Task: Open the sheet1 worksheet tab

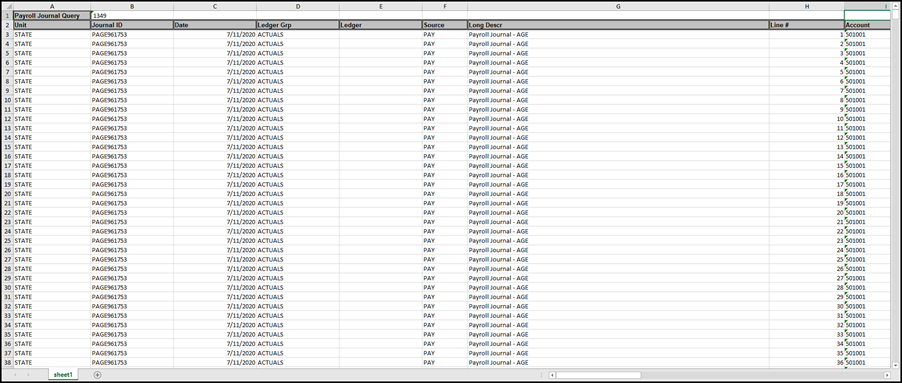Action: (63, 375)
